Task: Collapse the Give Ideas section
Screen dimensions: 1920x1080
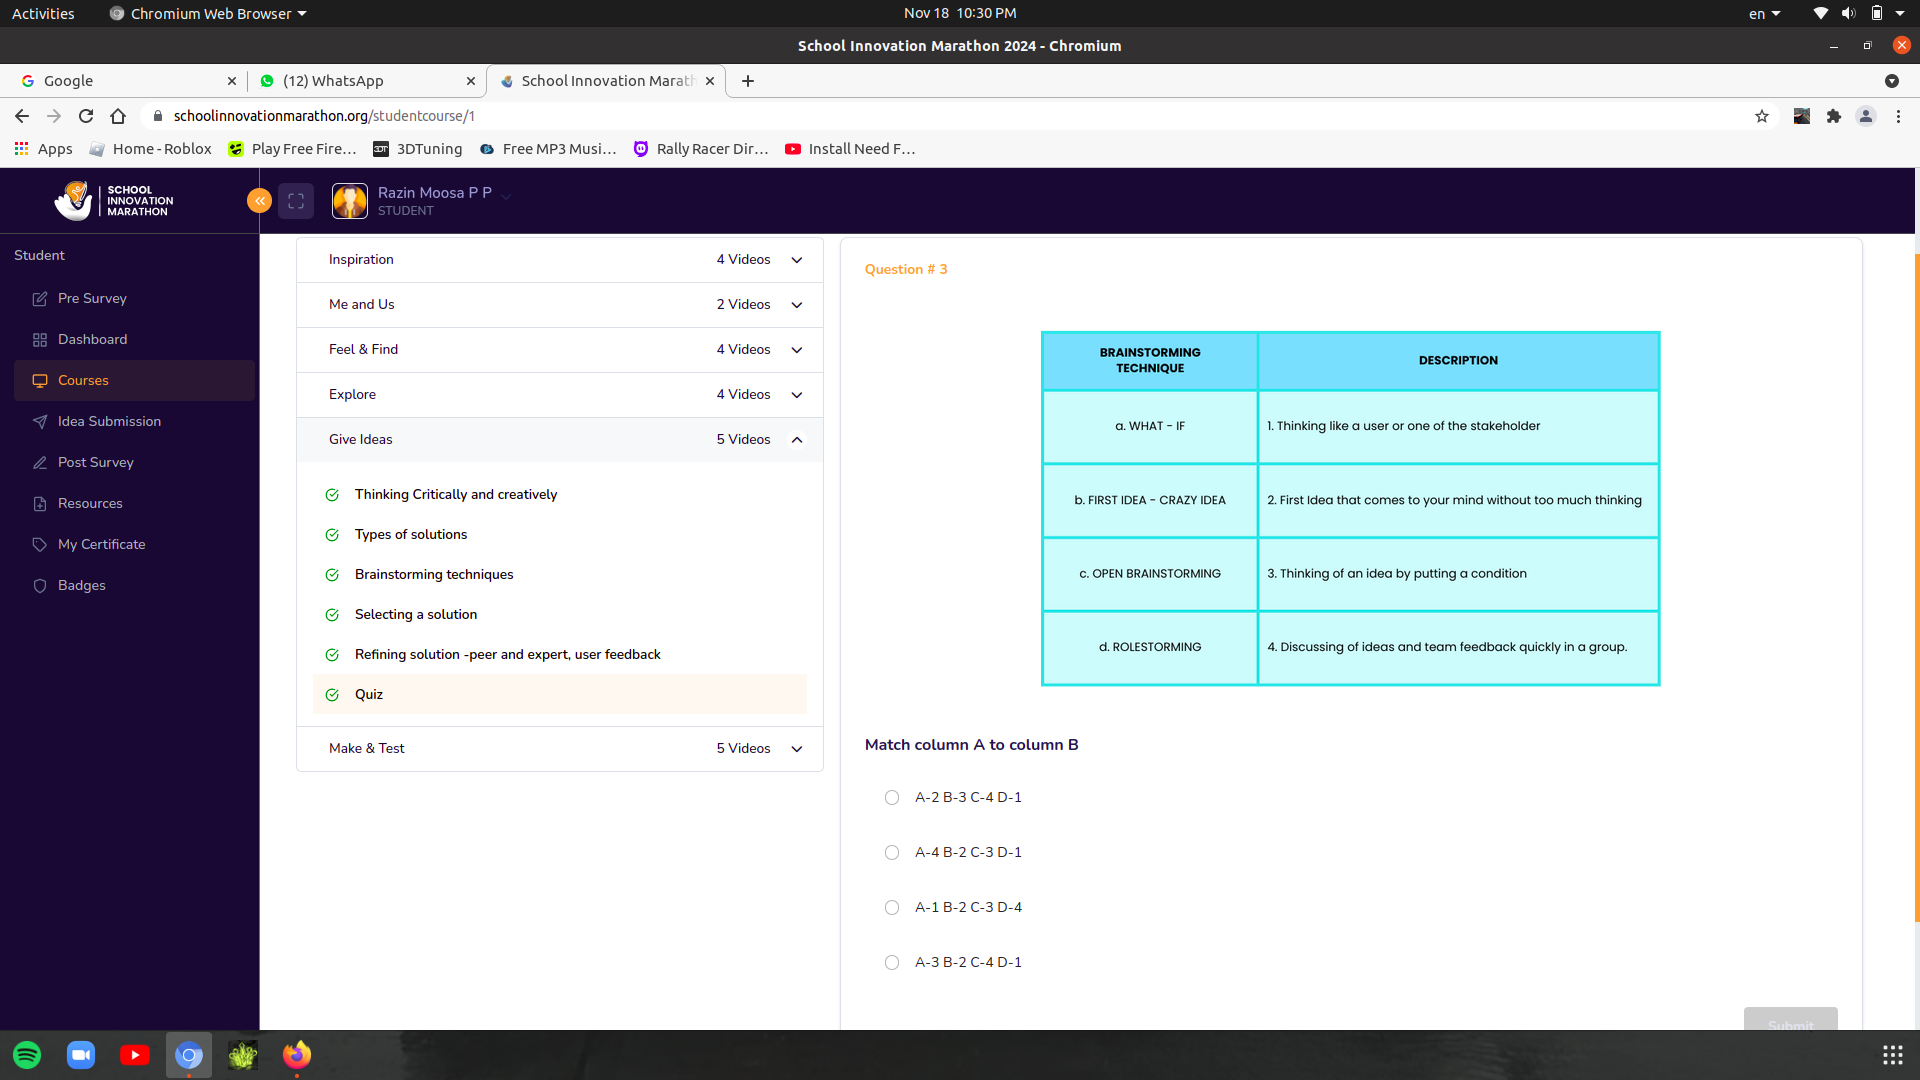Action: pyautogui.click(x=798, y=439)
